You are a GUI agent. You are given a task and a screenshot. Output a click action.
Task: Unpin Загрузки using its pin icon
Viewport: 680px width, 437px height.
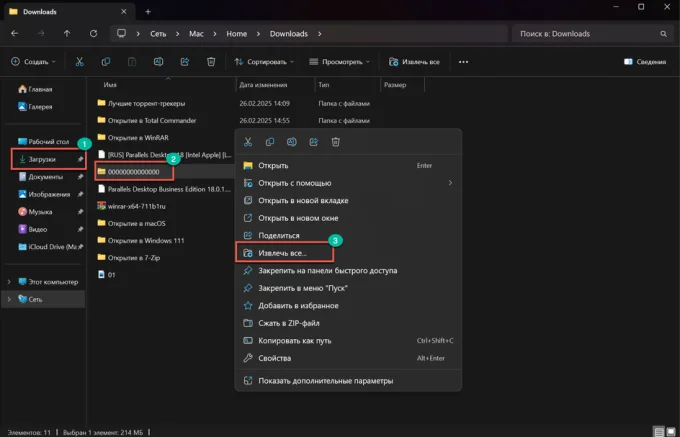80,160
